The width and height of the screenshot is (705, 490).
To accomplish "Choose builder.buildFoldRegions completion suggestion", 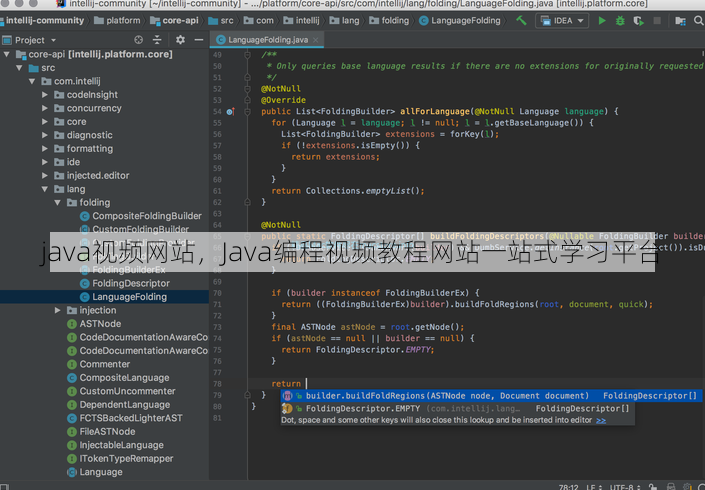I will (490, 396).
